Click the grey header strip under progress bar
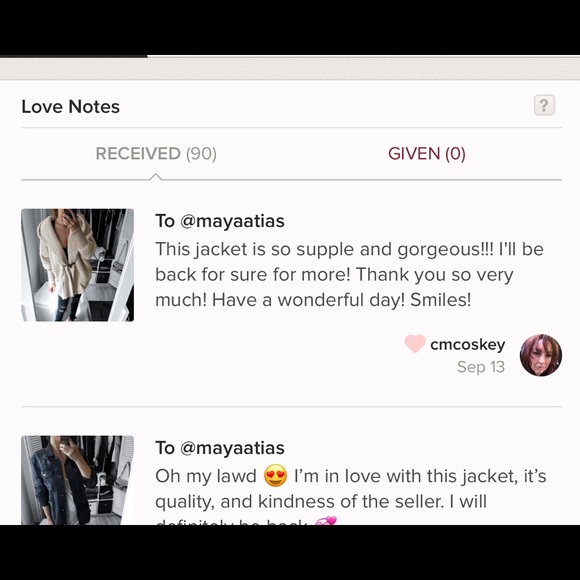Image resolution: width=580 pixels, height=580 pixels. coord(290,68)
